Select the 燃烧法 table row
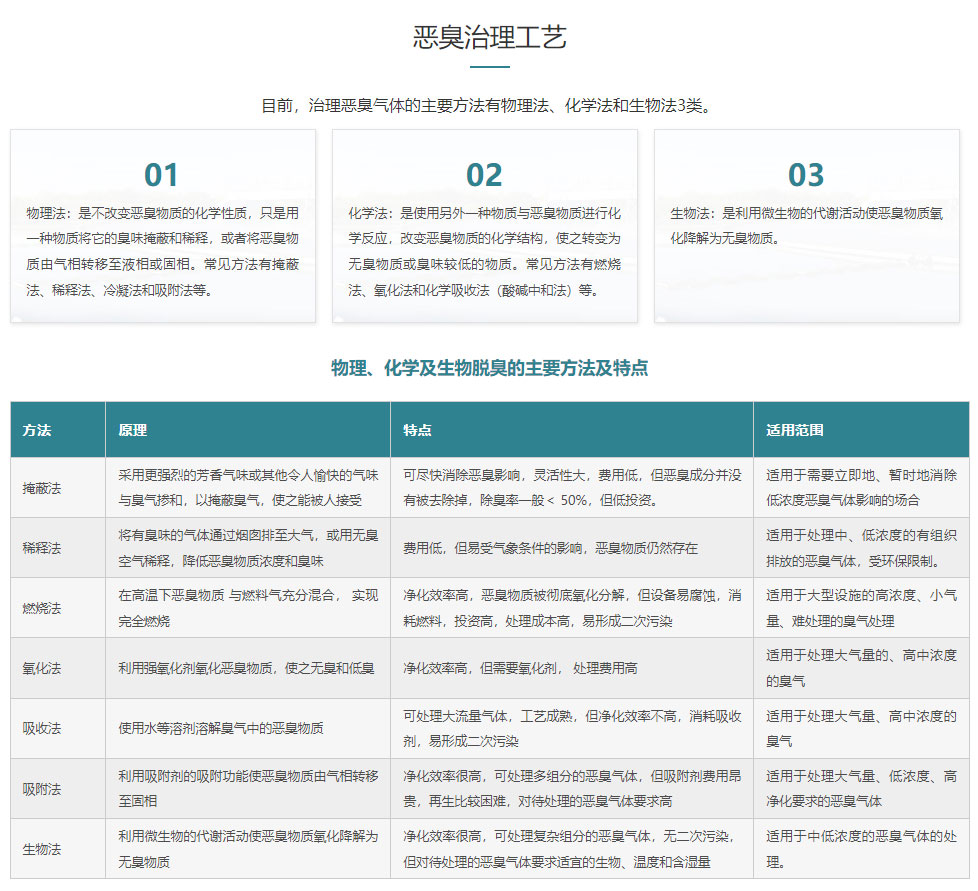 point(490,607)
